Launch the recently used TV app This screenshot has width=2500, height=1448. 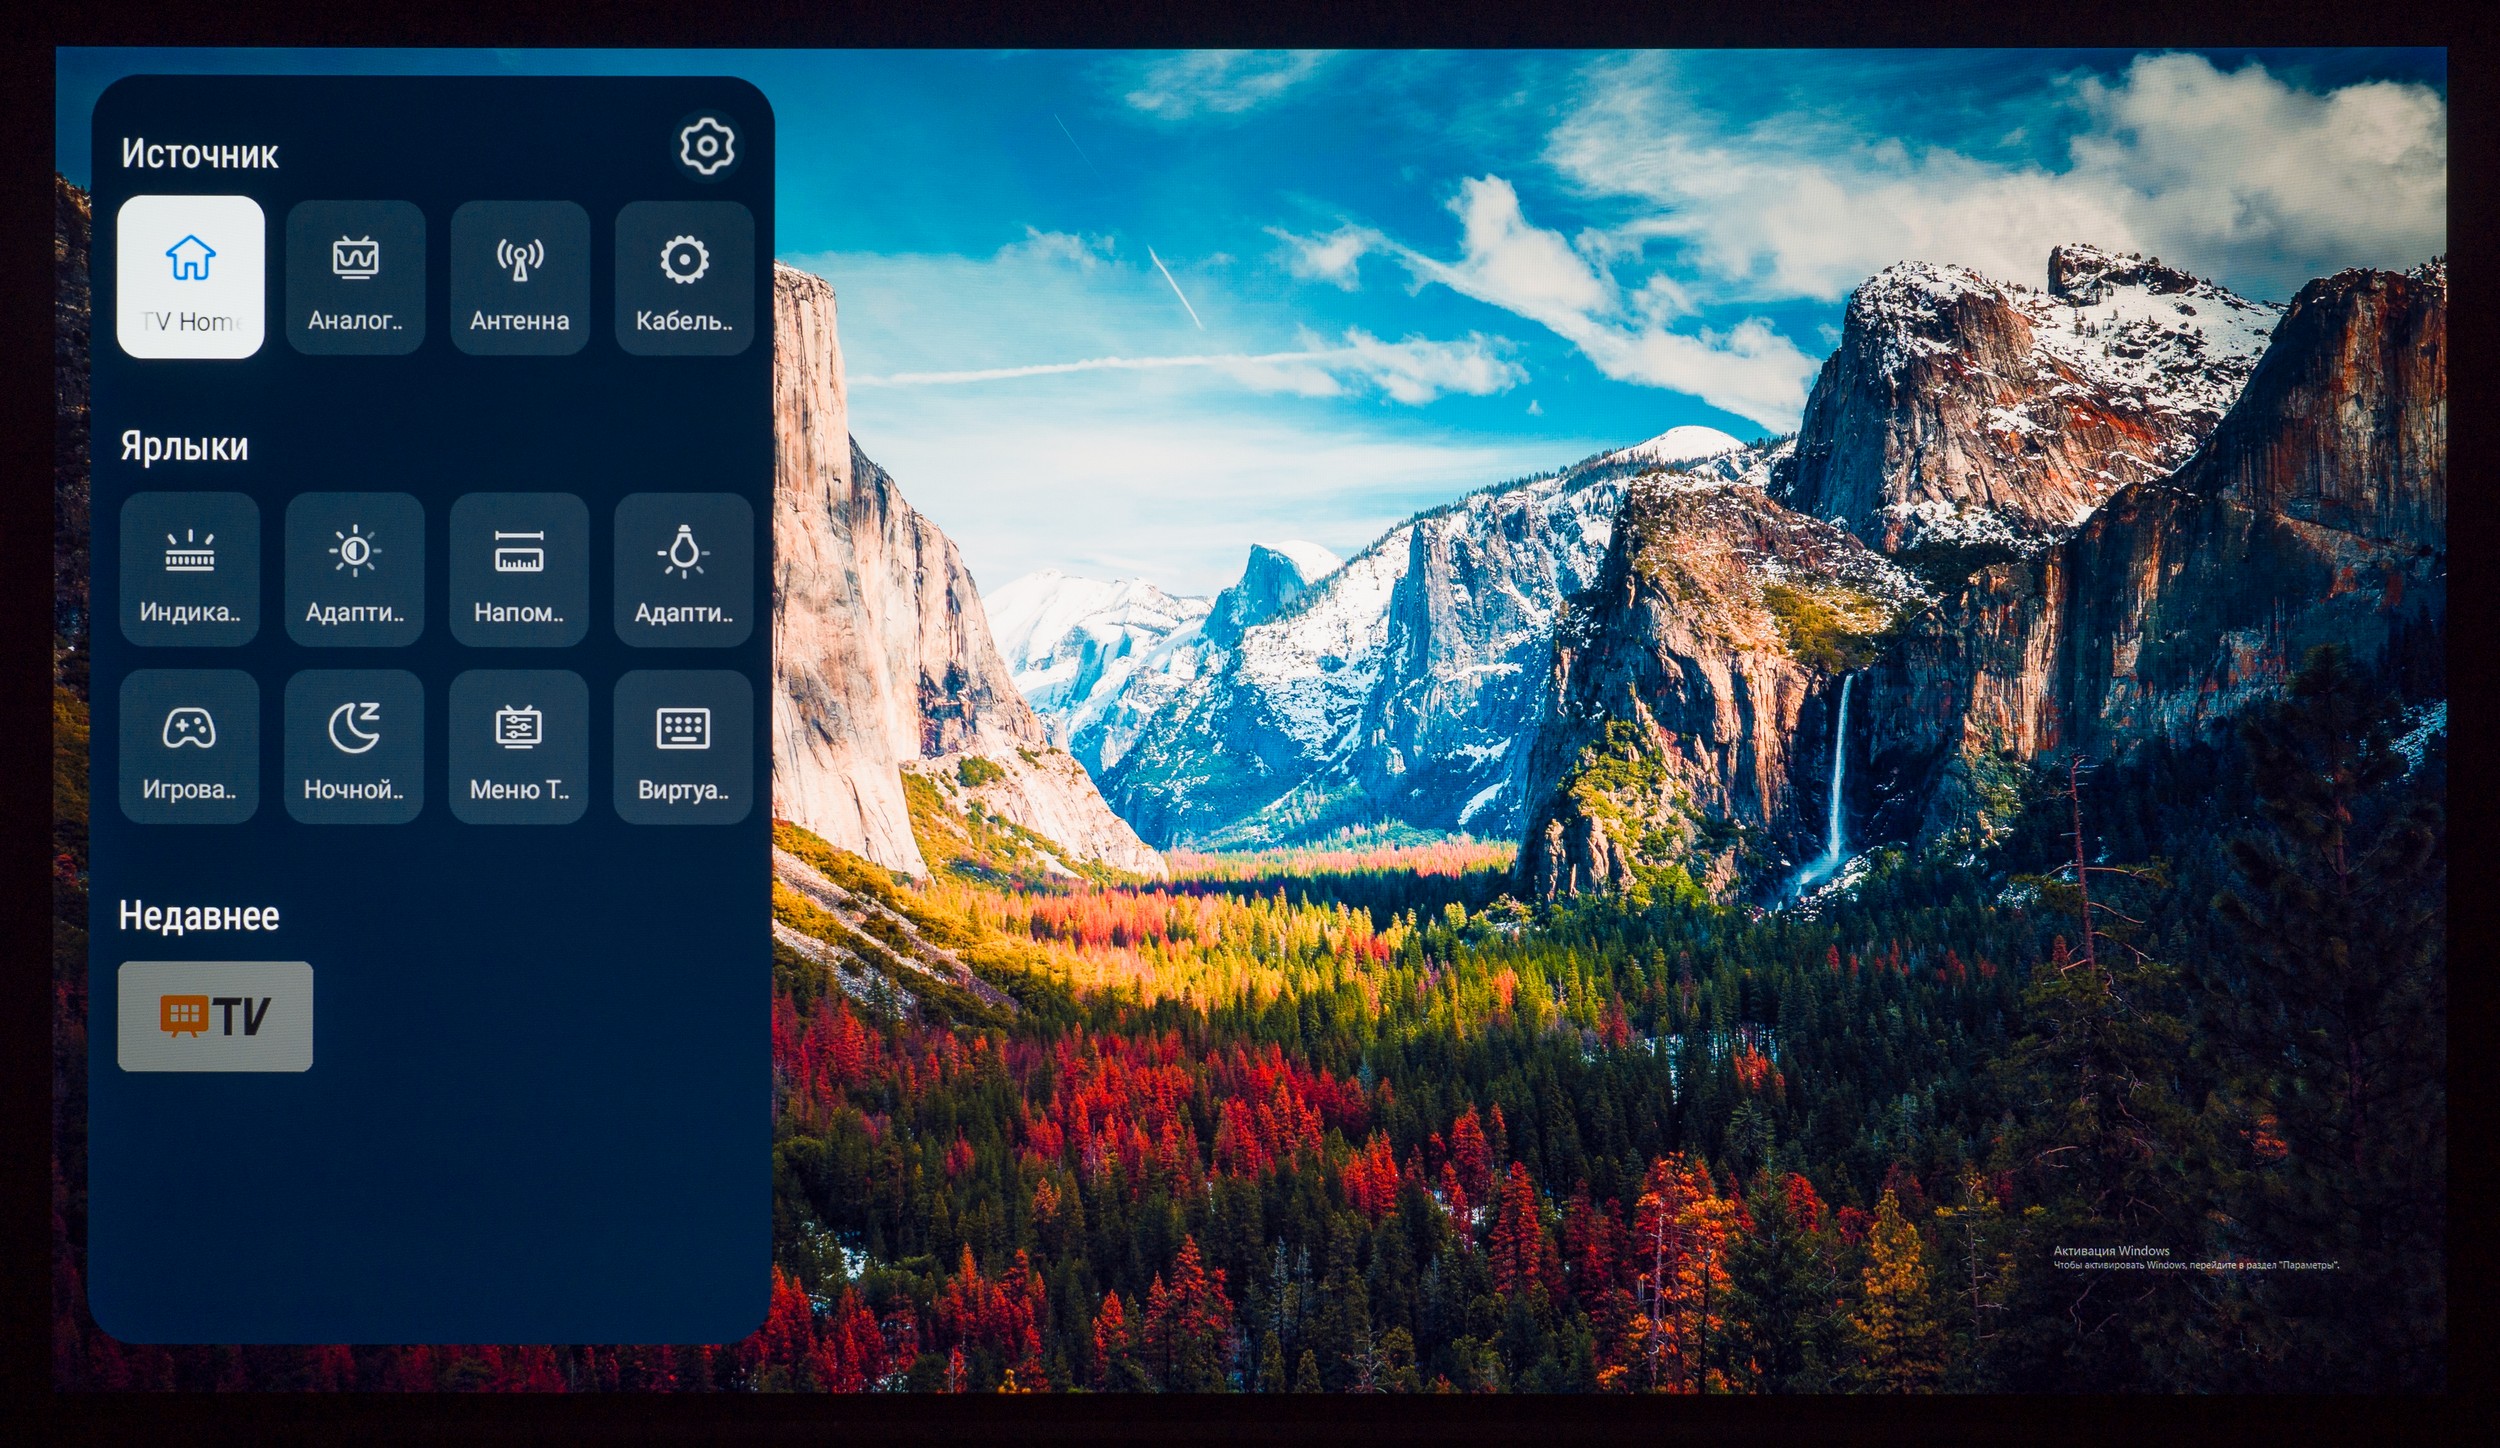tap(215, 1017)
